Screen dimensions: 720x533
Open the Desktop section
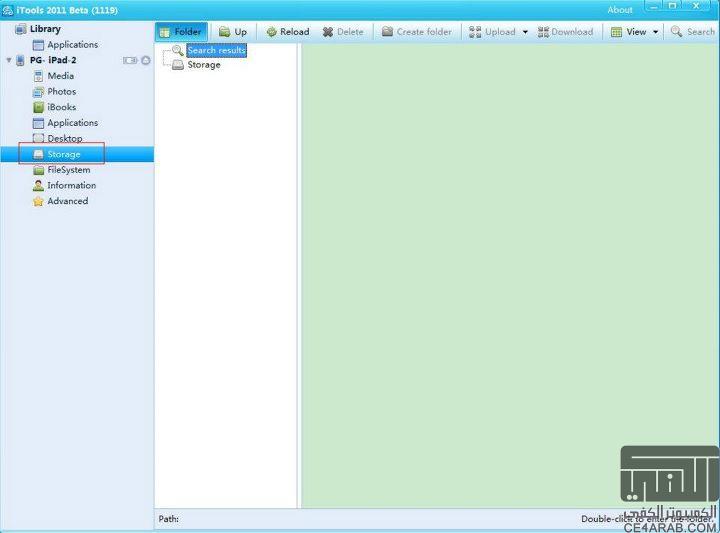click(x=65, y=138)
